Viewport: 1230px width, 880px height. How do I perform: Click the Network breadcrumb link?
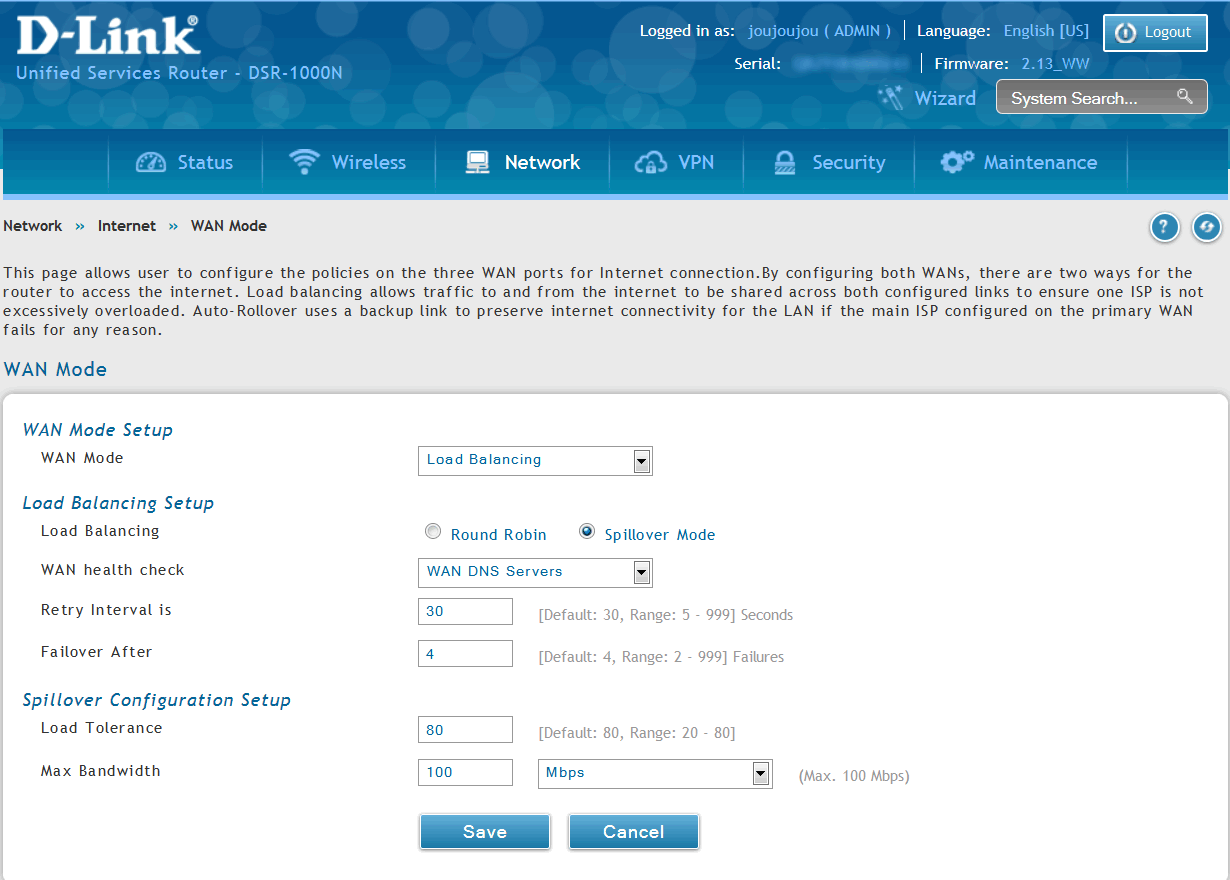tap(33, 226)
